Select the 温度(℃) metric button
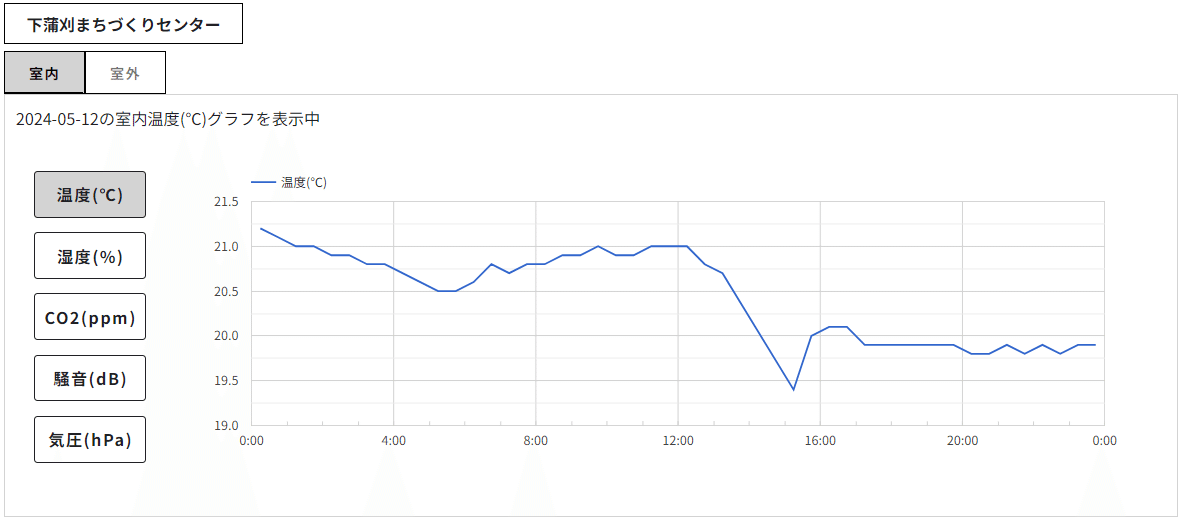 (90, 195)
